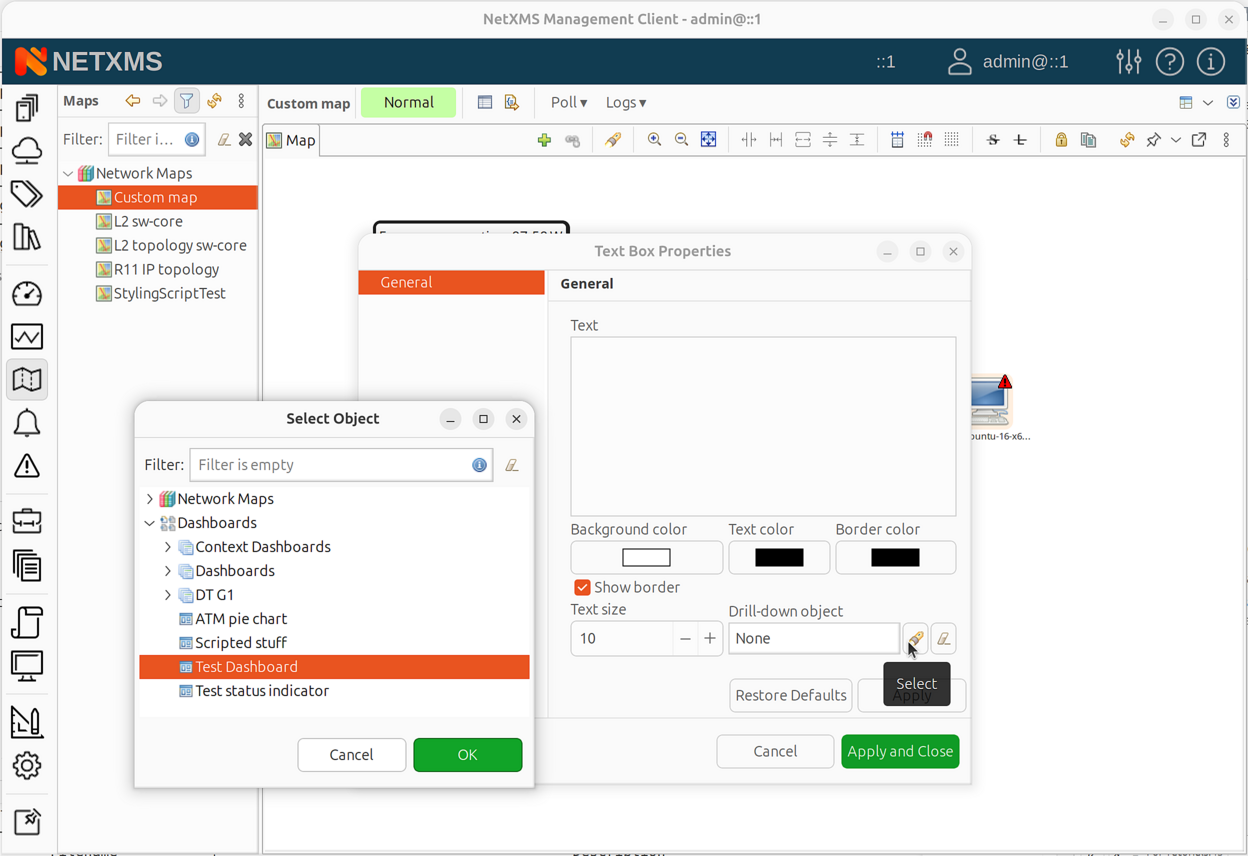Open the alarms bell icon in sidebar
Viewport: 1248px width, 856px height.
click(27, 423)
